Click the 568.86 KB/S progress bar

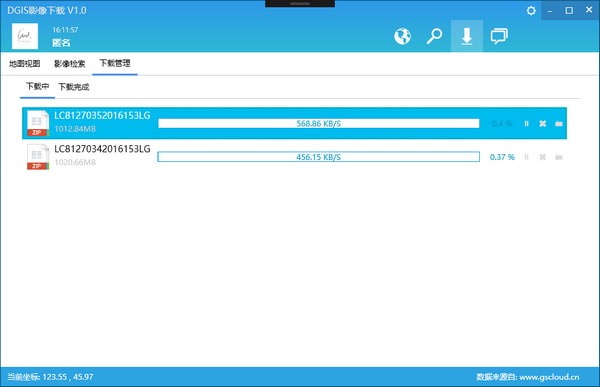[318, 123]
